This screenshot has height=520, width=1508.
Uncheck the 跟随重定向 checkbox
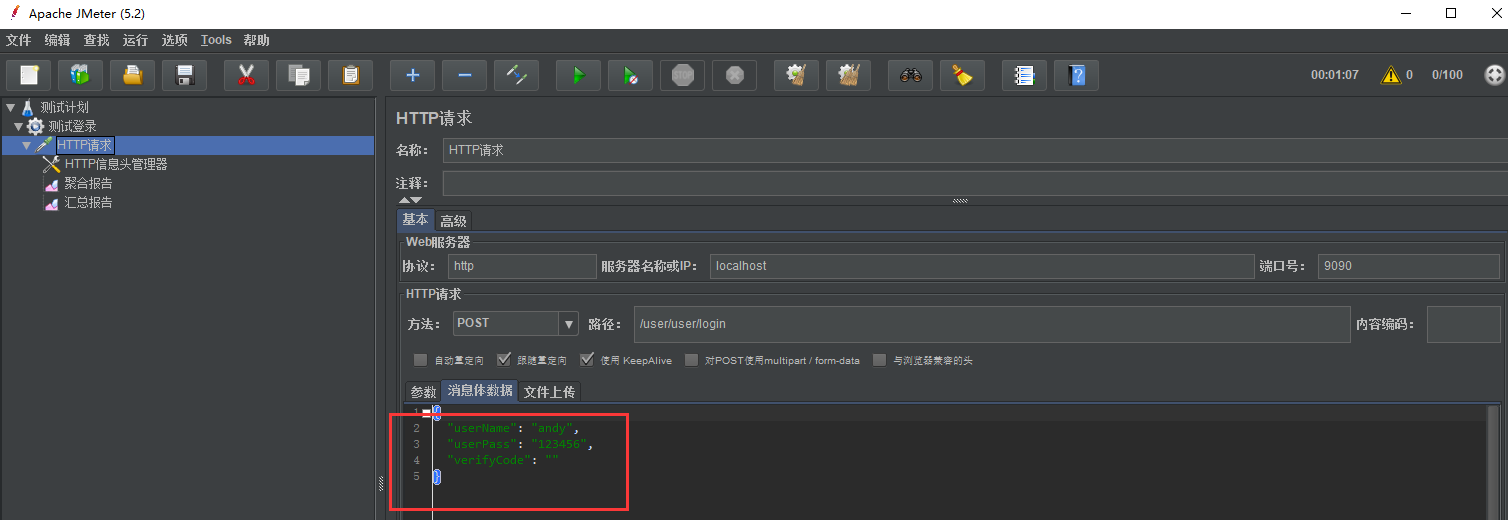[504, 360]
